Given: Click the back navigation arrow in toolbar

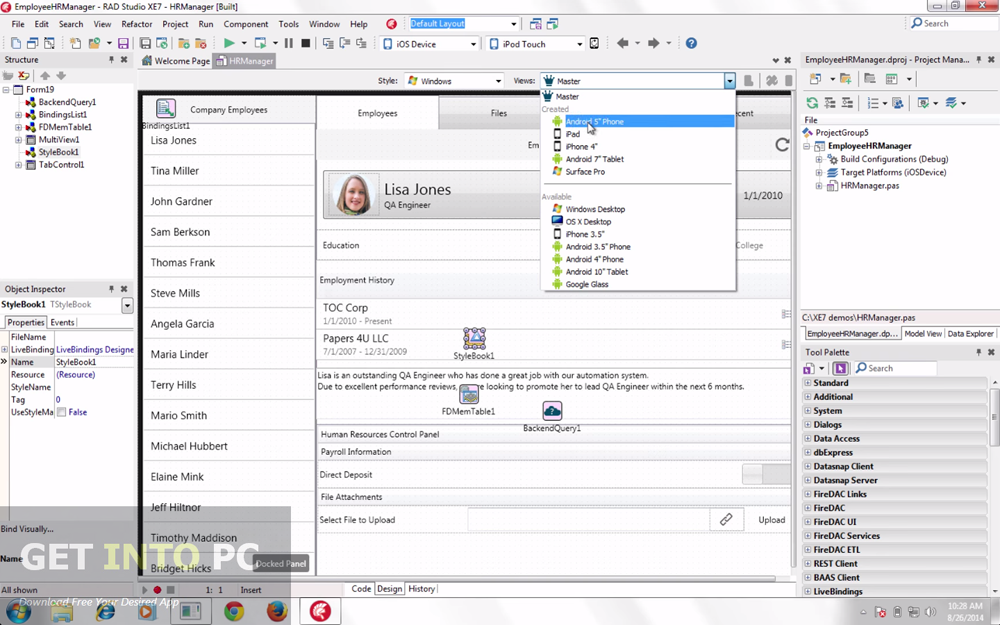Looking at the screenshot, I should [622, 43].
